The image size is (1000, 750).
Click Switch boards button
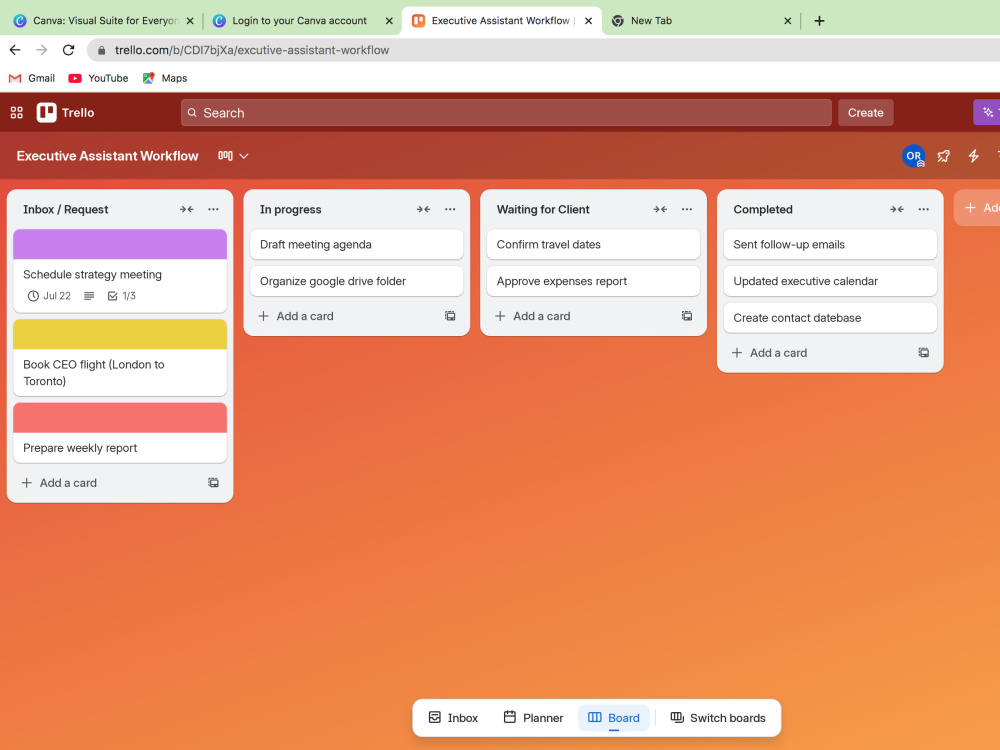point(718,717)
